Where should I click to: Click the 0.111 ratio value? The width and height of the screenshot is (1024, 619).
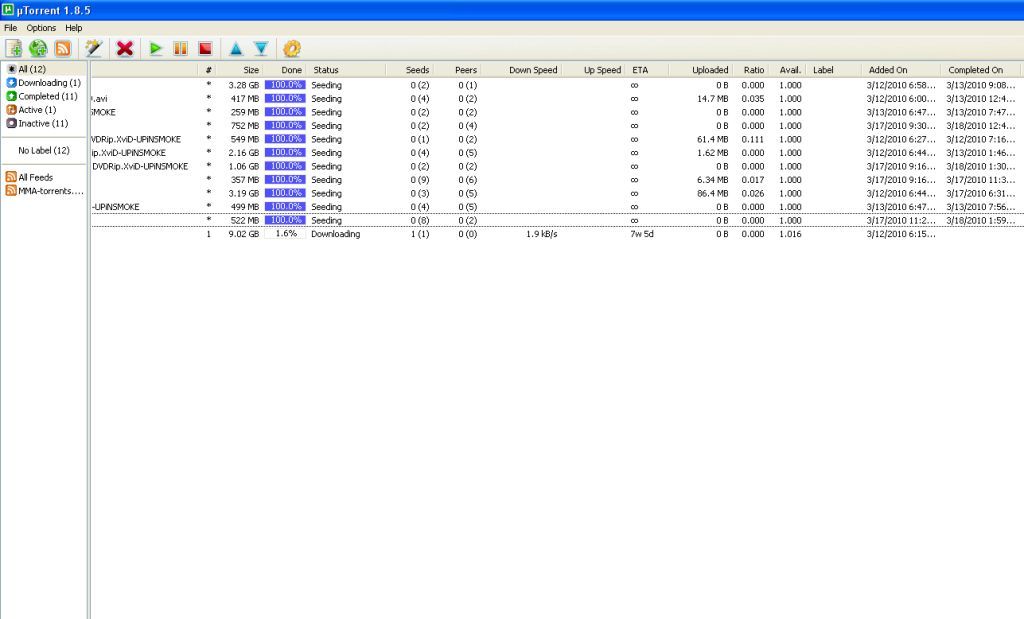point(753,139)
